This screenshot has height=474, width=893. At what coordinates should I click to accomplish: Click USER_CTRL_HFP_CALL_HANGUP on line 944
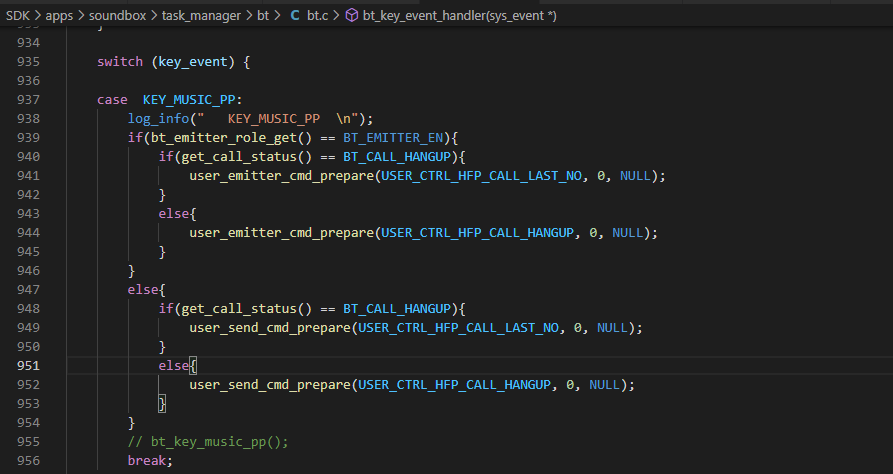tap(477, 232)
